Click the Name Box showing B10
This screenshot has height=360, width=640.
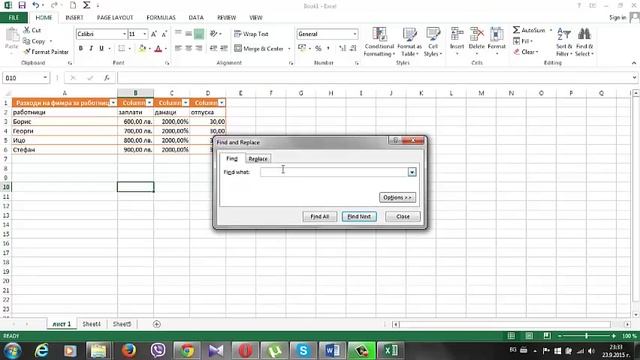point(22,78)
